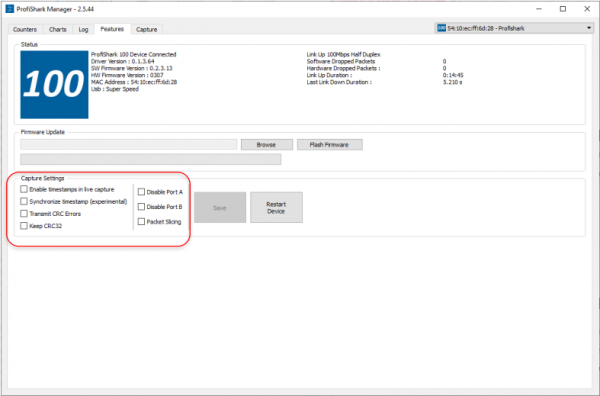Click the firmware file path input field
This screenshot has width=600, height=396.
tap(129, 145)
